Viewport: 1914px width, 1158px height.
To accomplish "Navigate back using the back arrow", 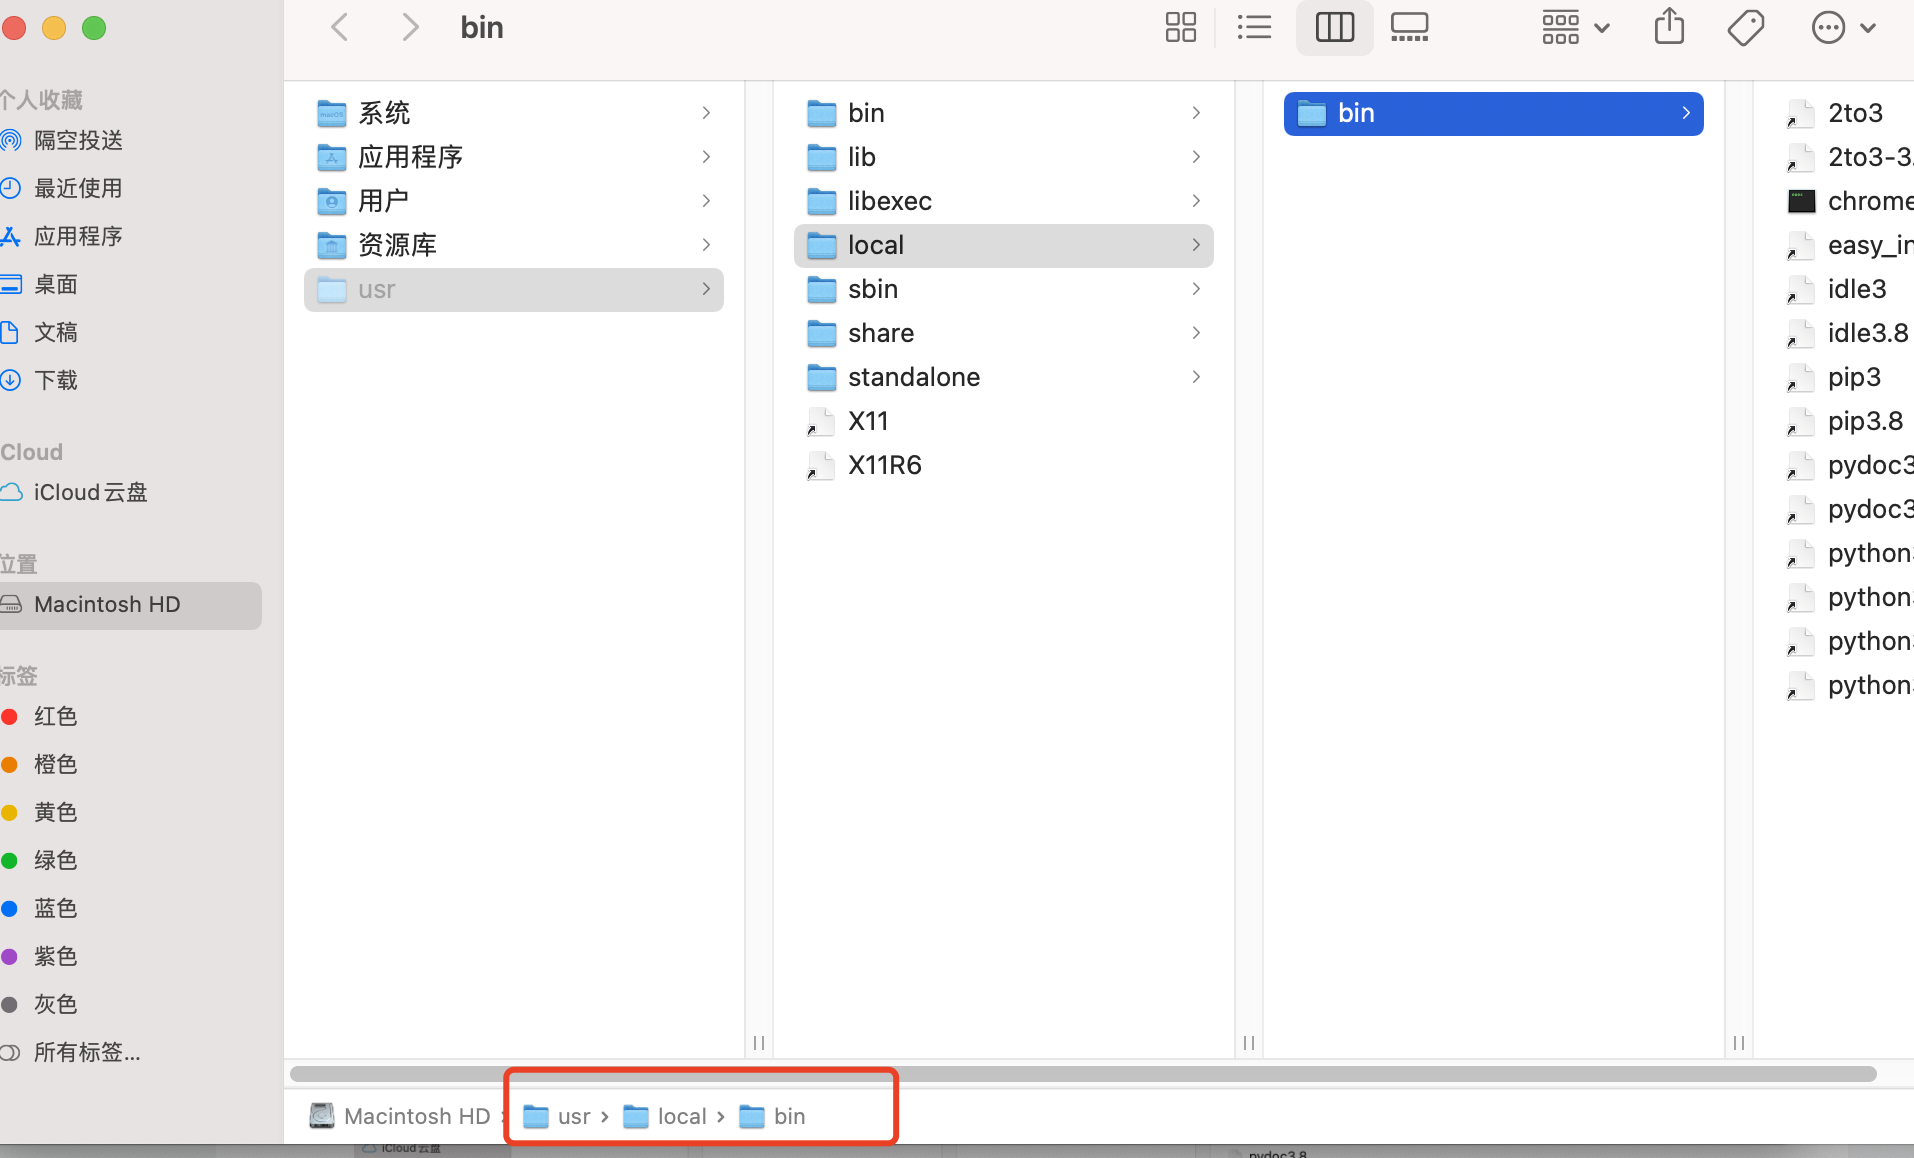I will pos(338,27).
